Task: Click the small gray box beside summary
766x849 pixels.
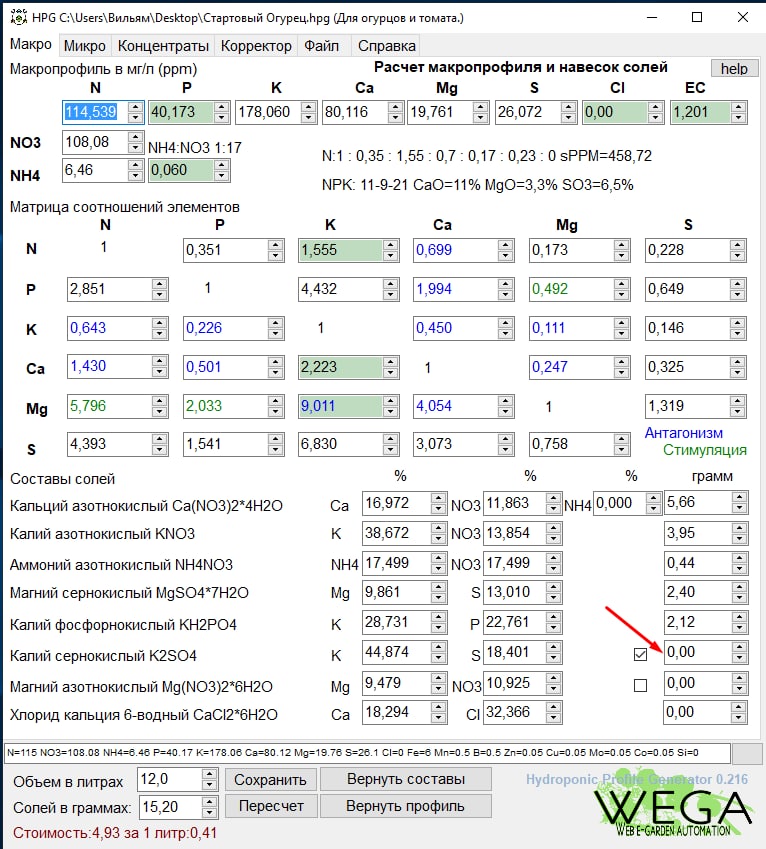Action: click(747, 753)
